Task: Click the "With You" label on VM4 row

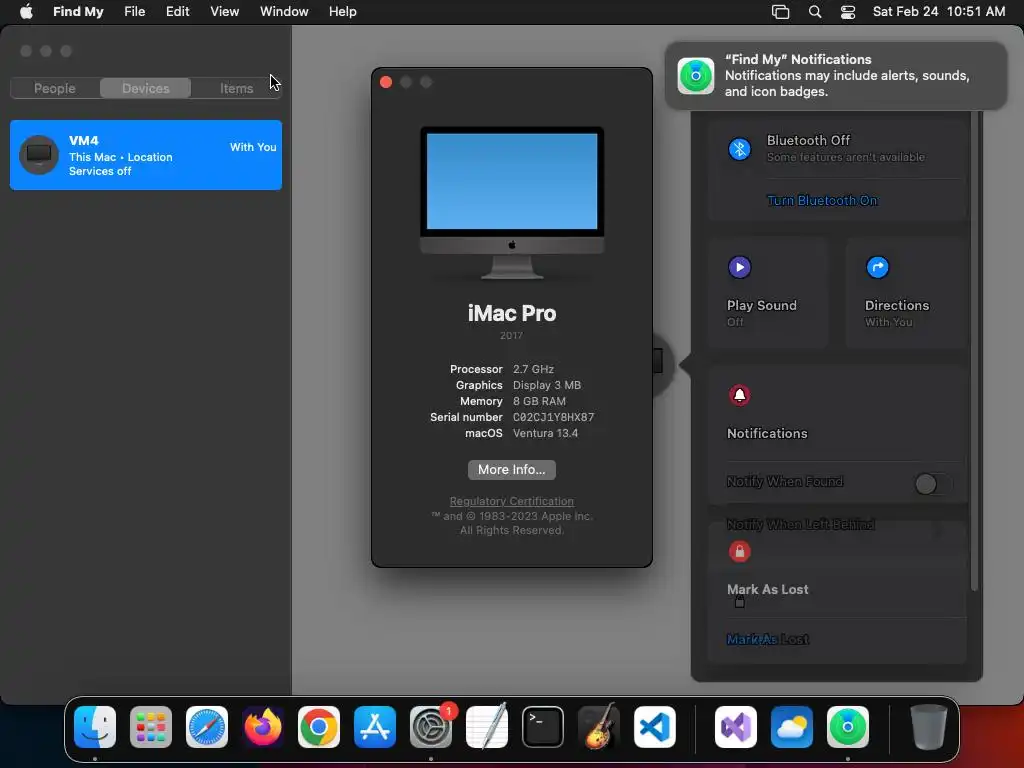Action: (253, 147)
